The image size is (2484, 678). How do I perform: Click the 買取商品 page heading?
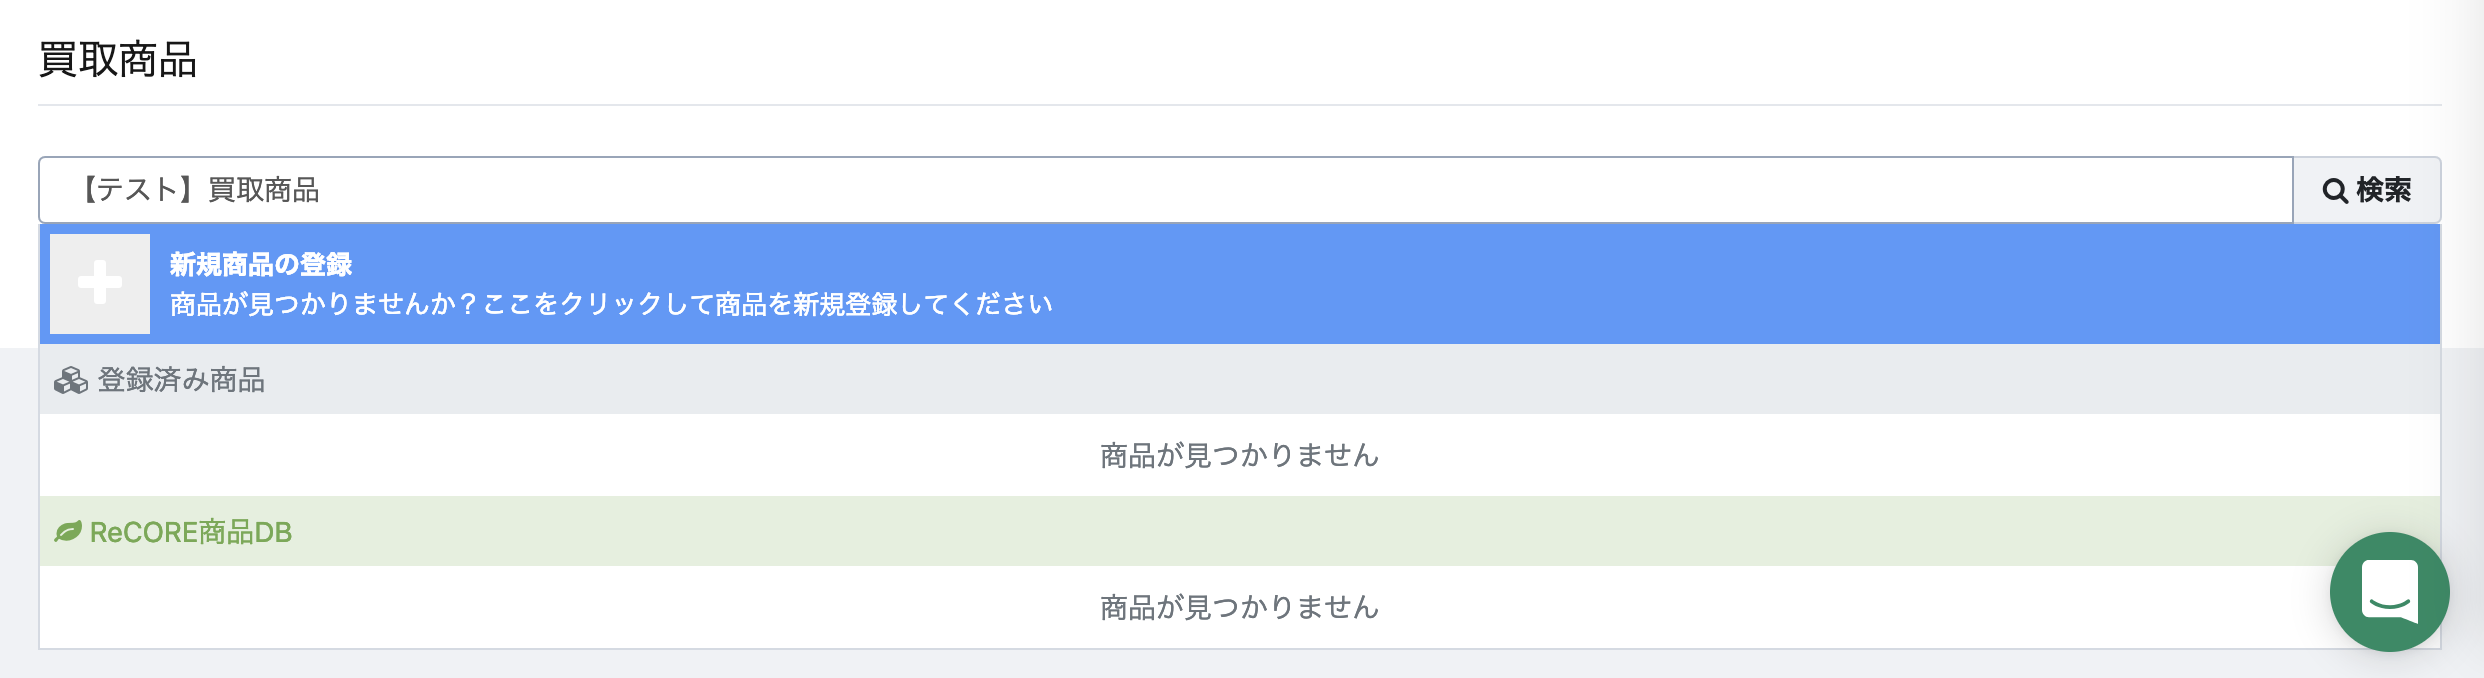(118, 59)
